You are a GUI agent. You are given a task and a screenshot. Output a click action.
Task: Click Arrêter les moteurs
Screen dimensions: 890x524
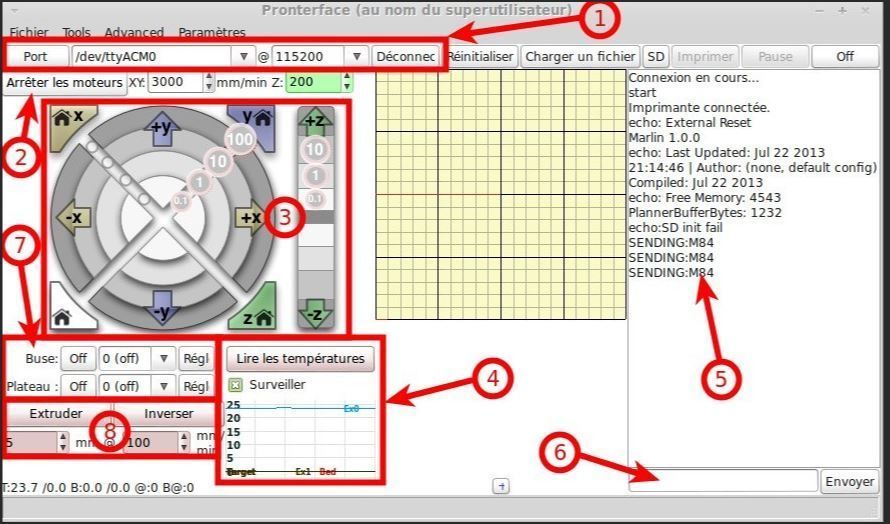[65, 83]
